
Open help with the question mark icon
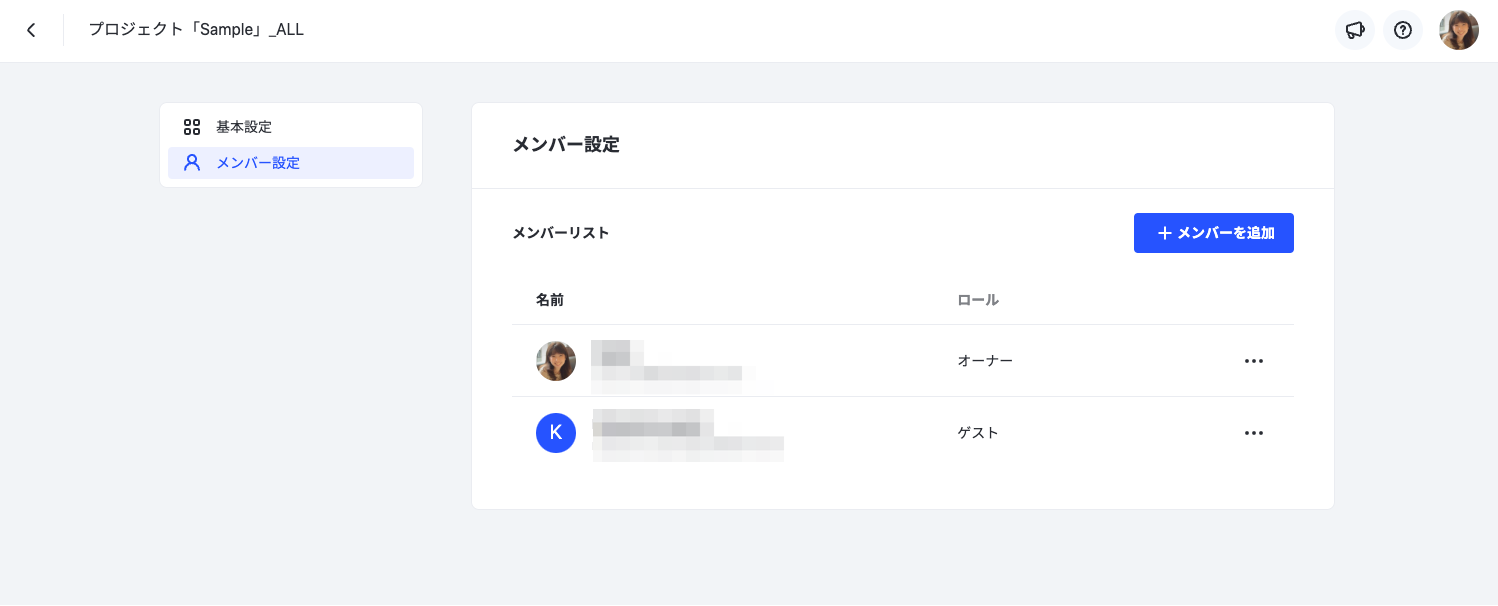pyautogui.click(x=1403, y=30)
